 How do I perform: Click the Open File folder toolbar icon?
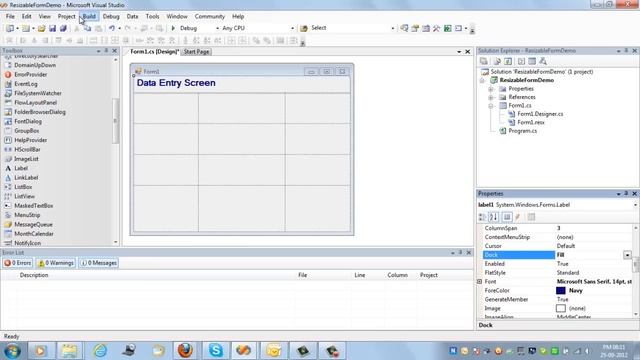point(42,29)
